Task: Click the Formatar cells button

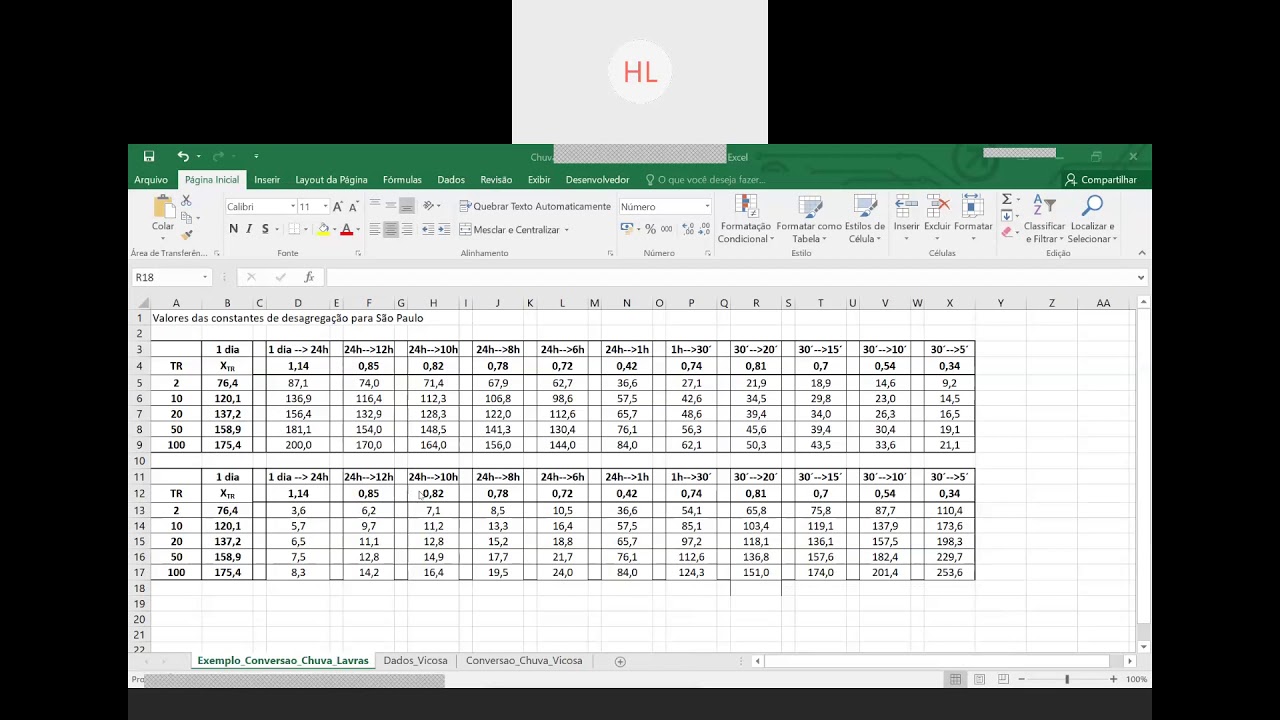Action: pos(972,218)
